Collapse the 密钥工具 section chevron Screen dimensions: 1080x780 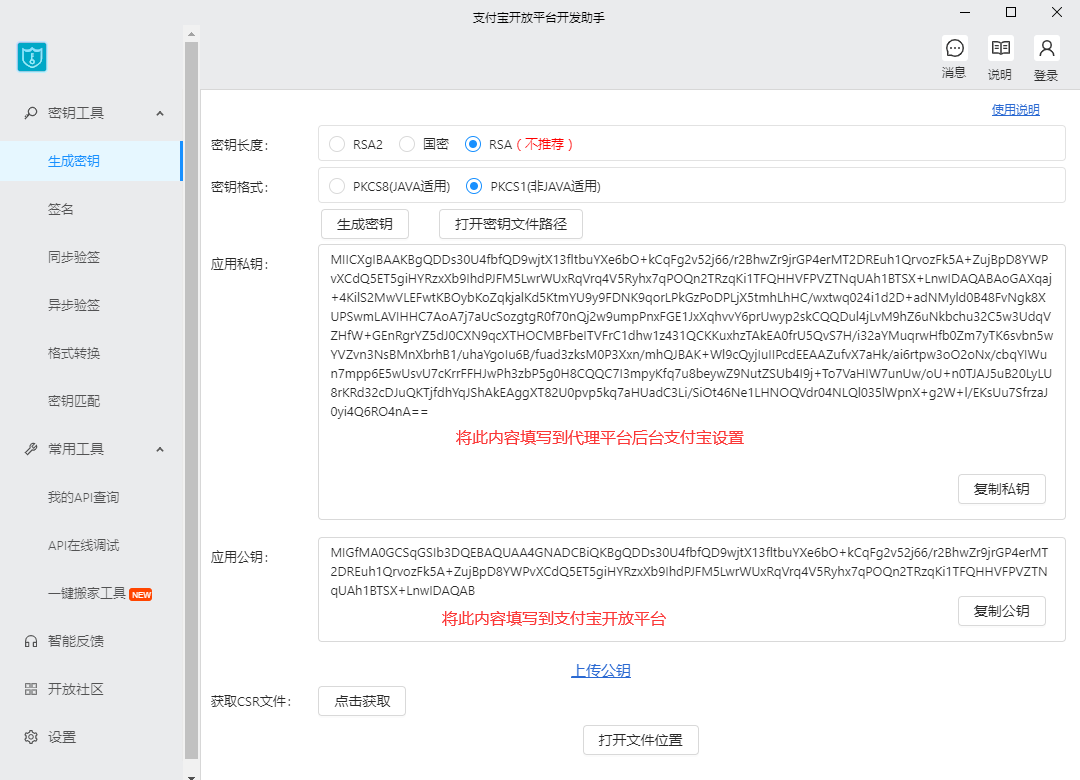160,113
